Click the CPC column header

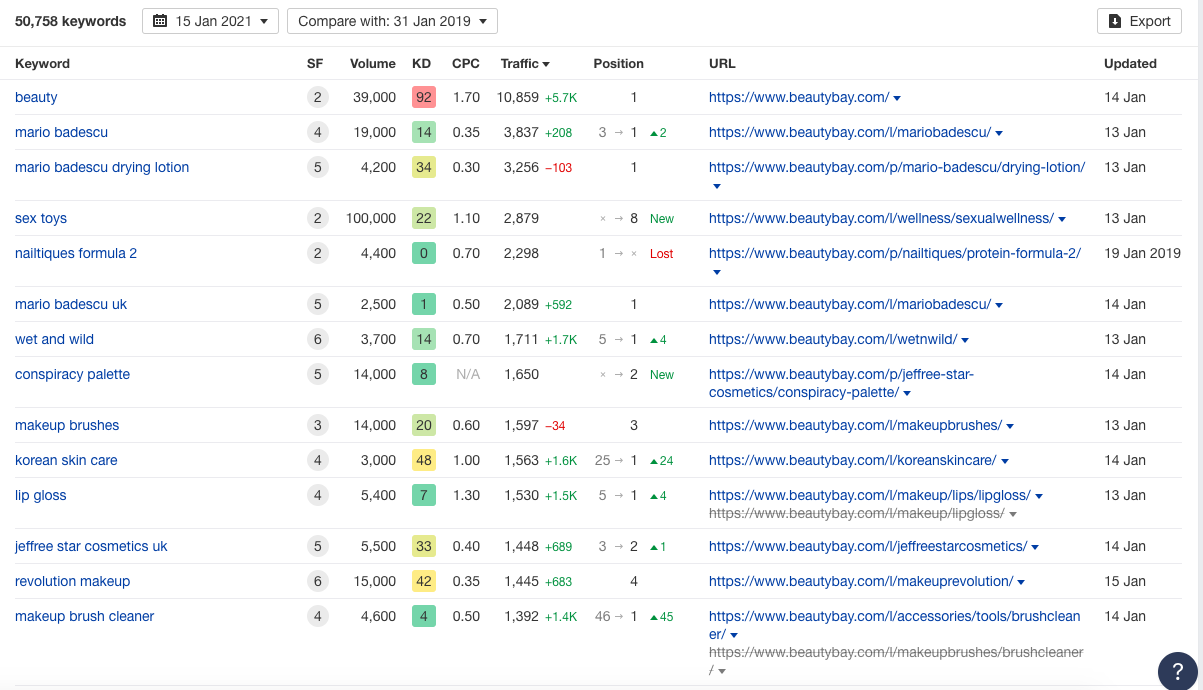[465, 63]
